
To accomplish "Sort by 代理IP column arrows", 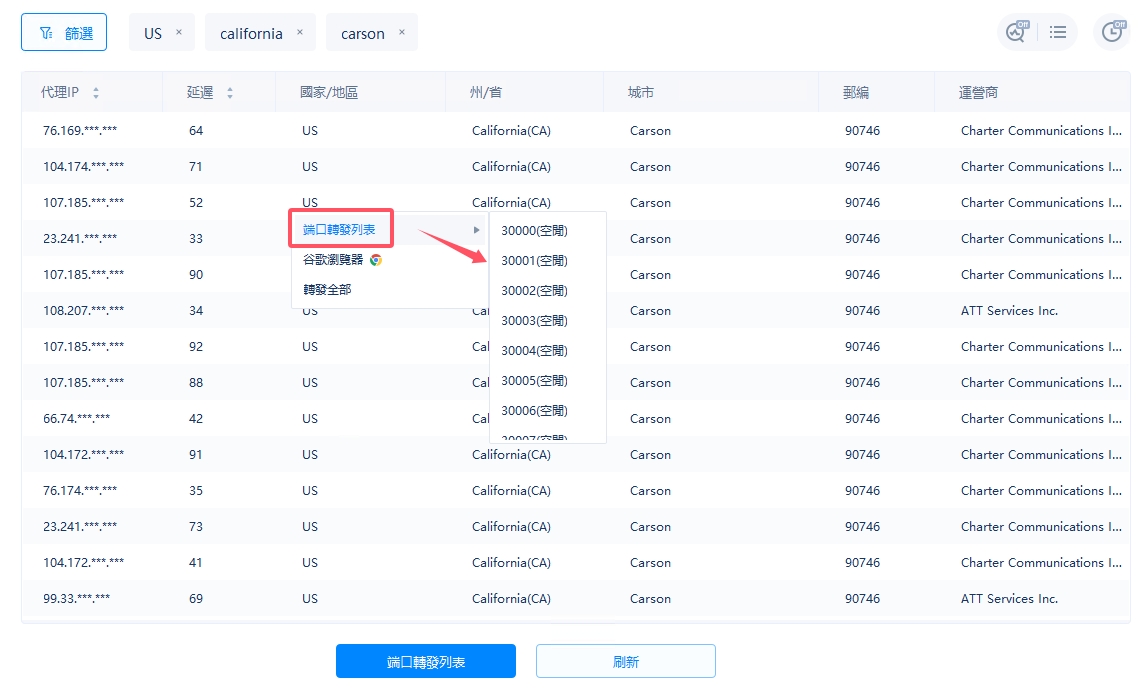I will coord(96,93).
